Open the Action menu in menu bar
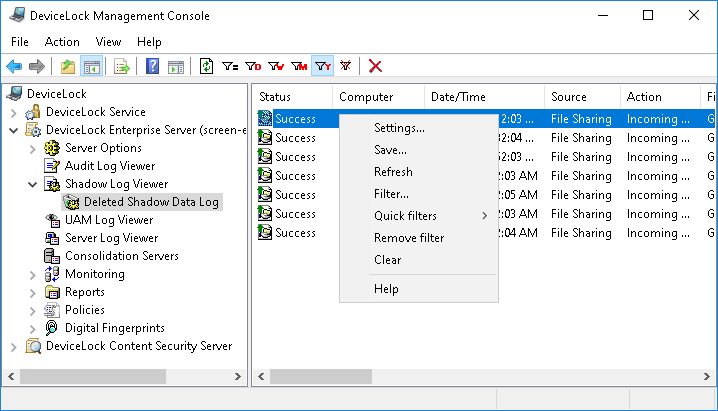Screen dimensions: 718x411 [62, 42]
